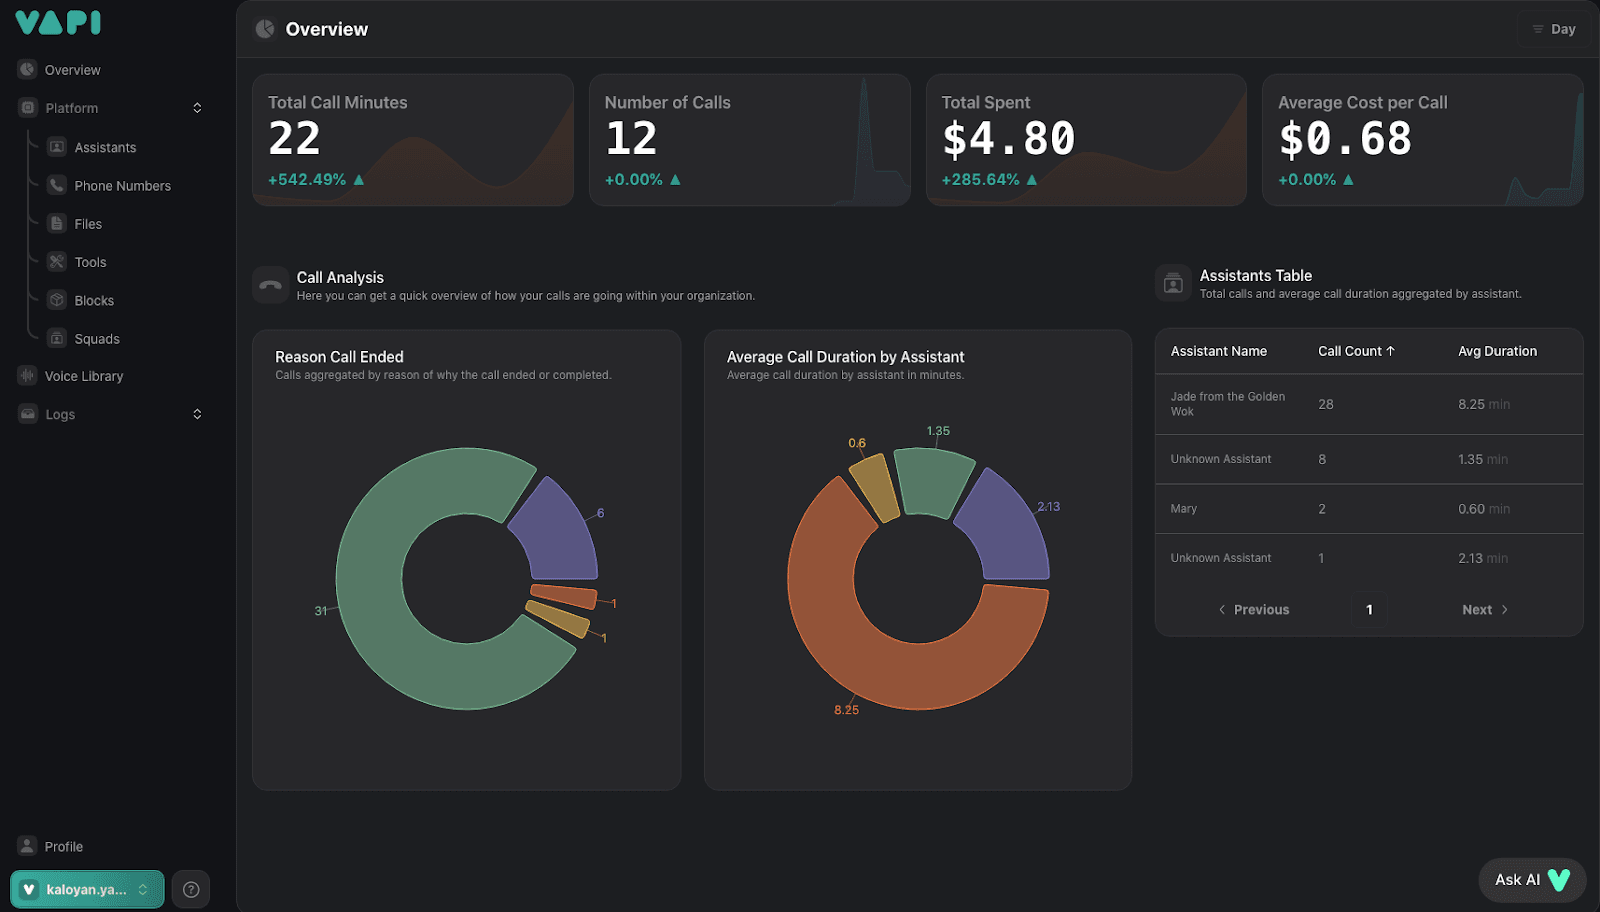
Task: Click the Files document icon
Action: point(57,224)
